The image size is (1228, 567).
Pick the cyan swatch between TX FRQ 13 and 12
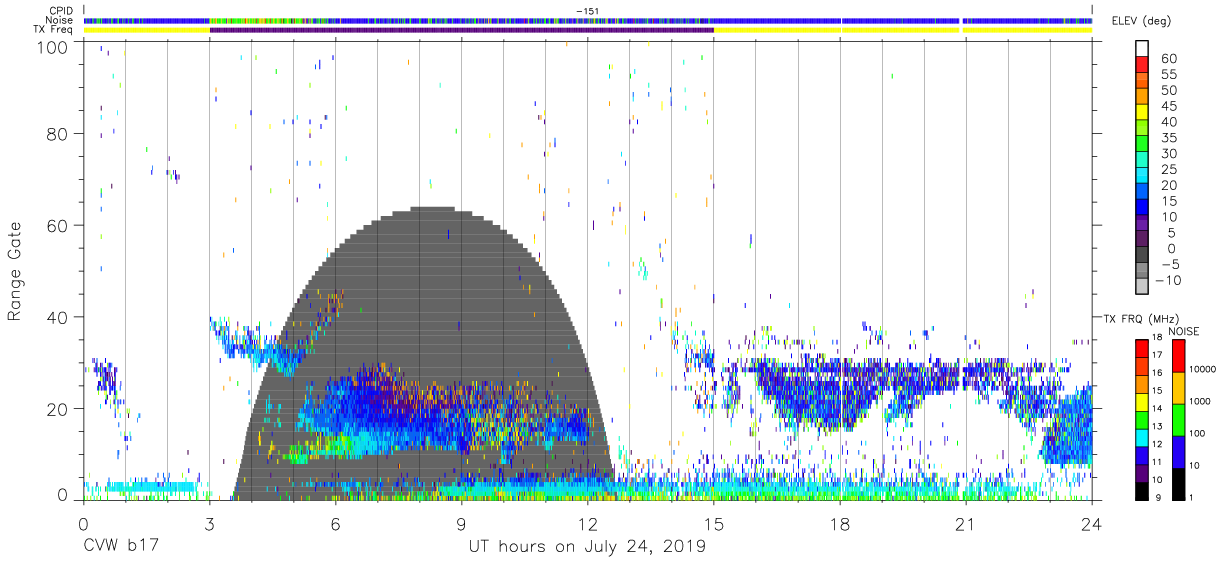tap(1142, 436)
